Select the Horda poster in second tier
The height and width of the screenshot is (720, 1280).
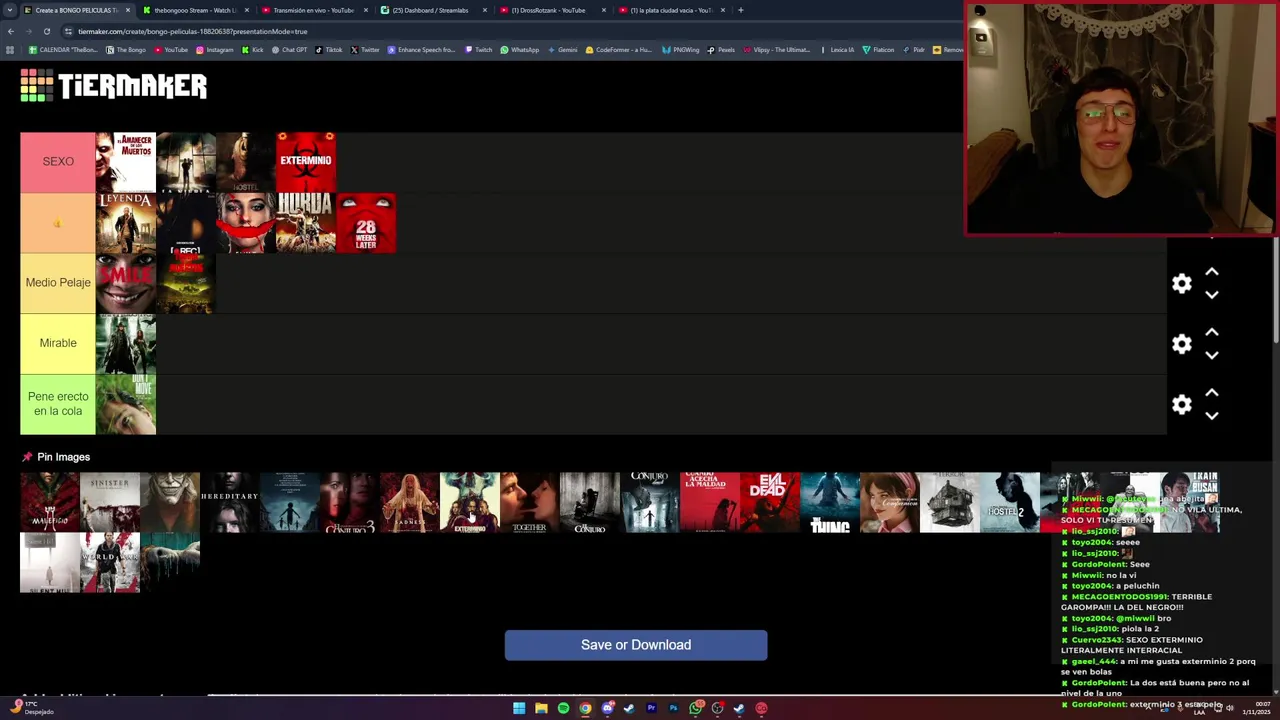tap(306, 223)
